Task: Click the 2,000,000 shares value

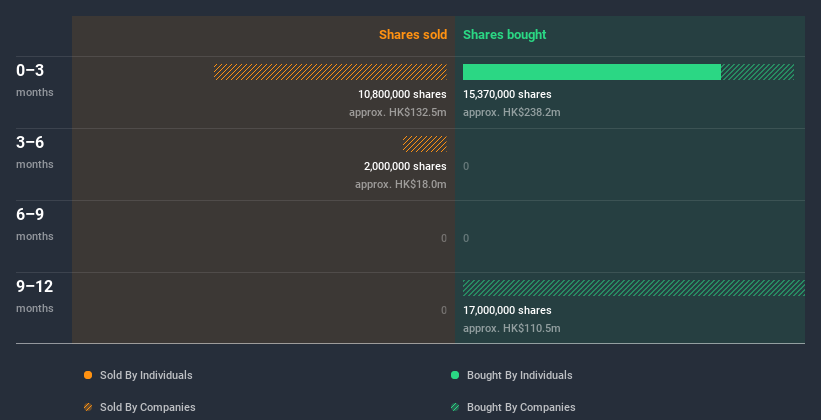Action: pos(405,166)
